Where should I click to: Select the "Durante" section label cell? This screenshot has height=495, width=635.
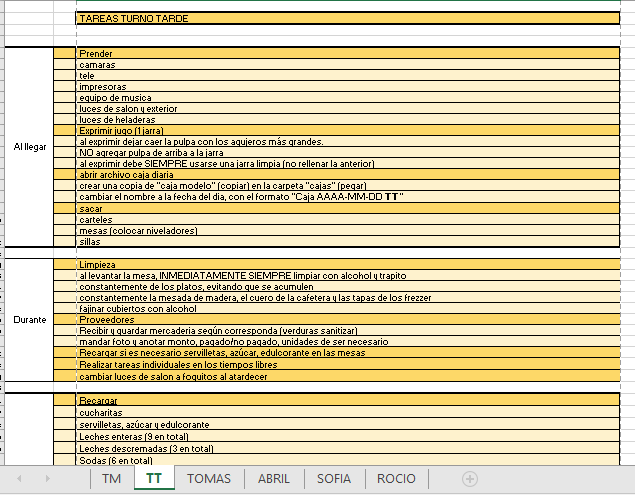pos(29,320)
